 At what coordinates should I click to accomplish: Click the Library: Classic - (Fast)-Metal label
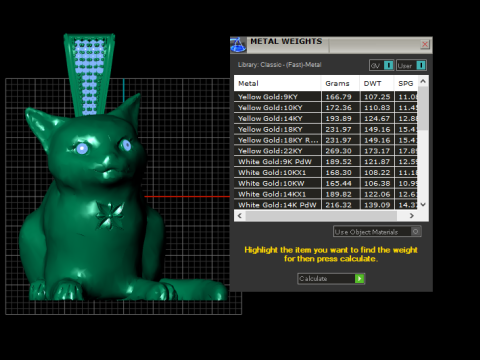[x=279, y=65]
